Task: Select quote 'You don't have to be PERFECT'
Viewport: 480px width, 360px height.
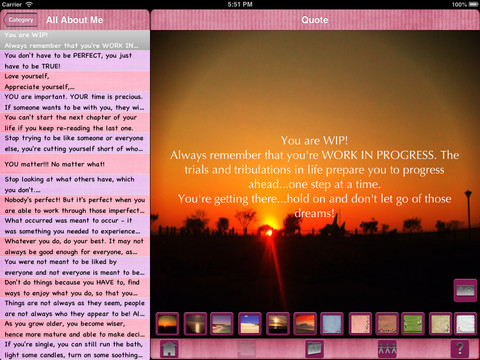Action: click(75, 61)
